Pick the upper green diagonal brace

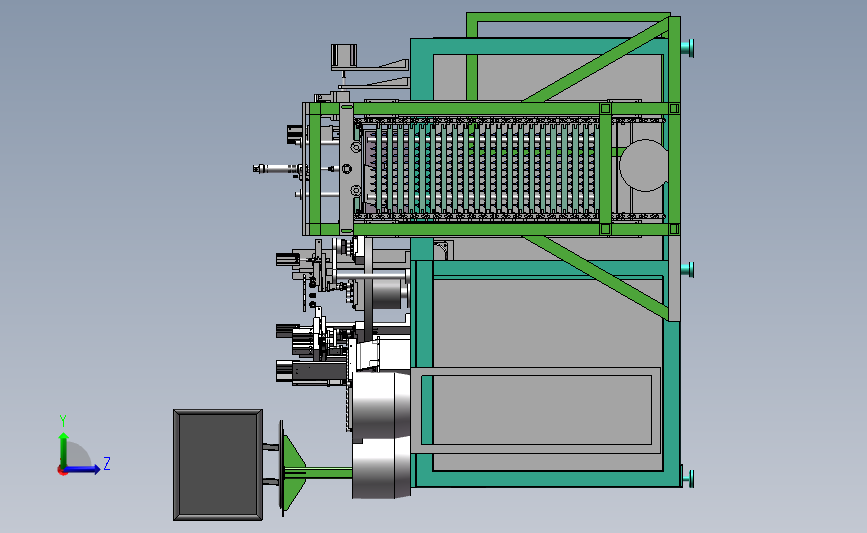pyautogui.click(x=597, y=61)
